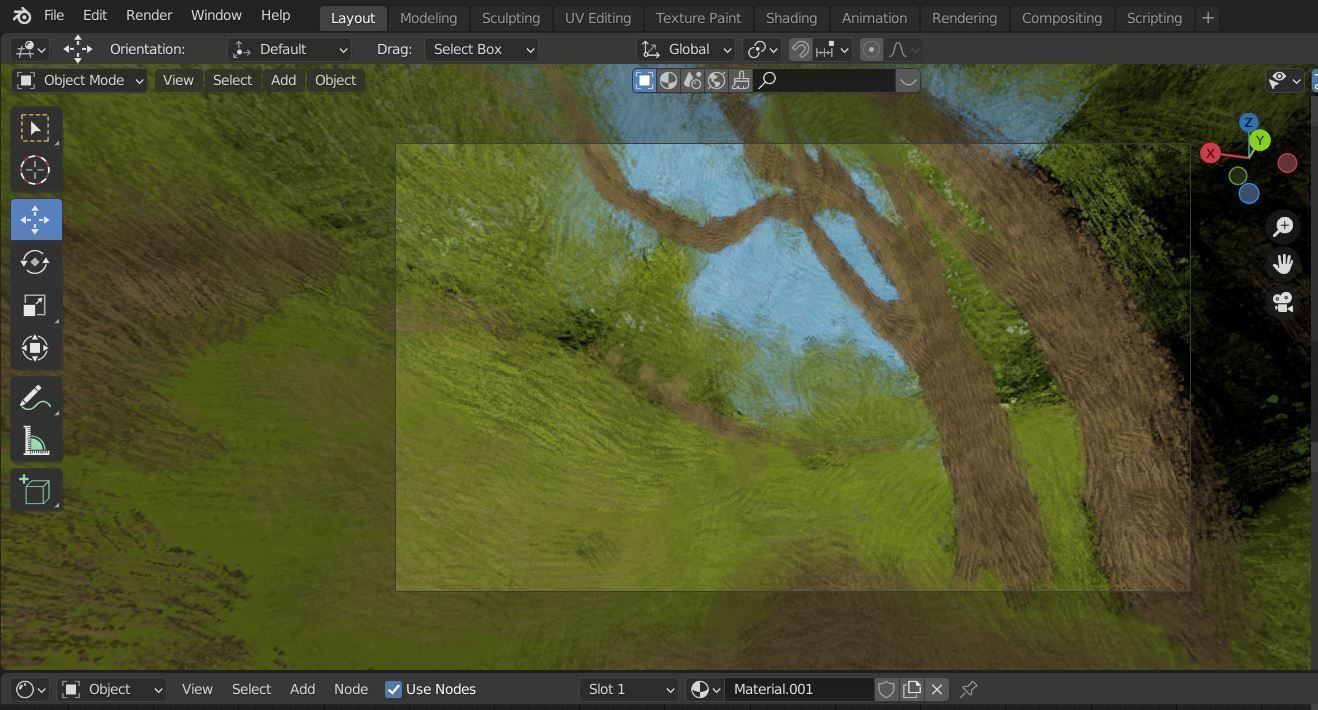The width and height of the screenshot is (1318, 710).
Task: Switch to the Texture Paint workspace tab
Action: [698, 18]
